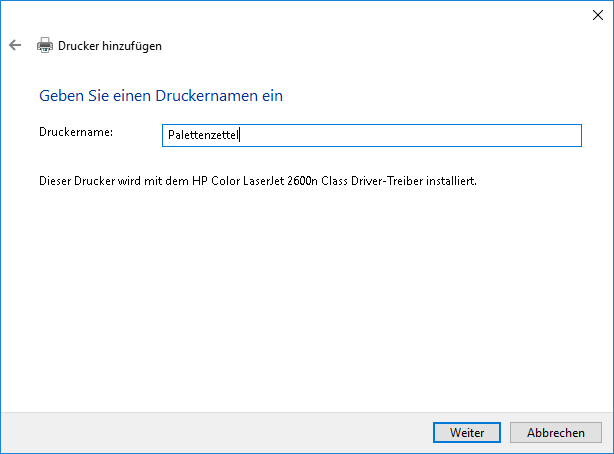Place cursor before the "P" in Palettenzettel
The image size is (614, 454).
coord(167,135)
